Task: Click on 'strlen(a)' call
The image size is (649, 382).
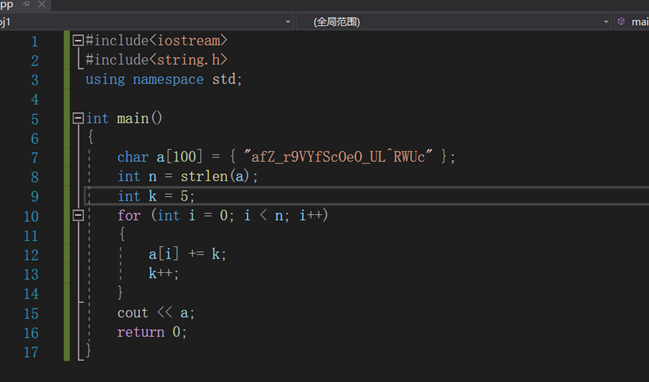Action: click(215, 176)
